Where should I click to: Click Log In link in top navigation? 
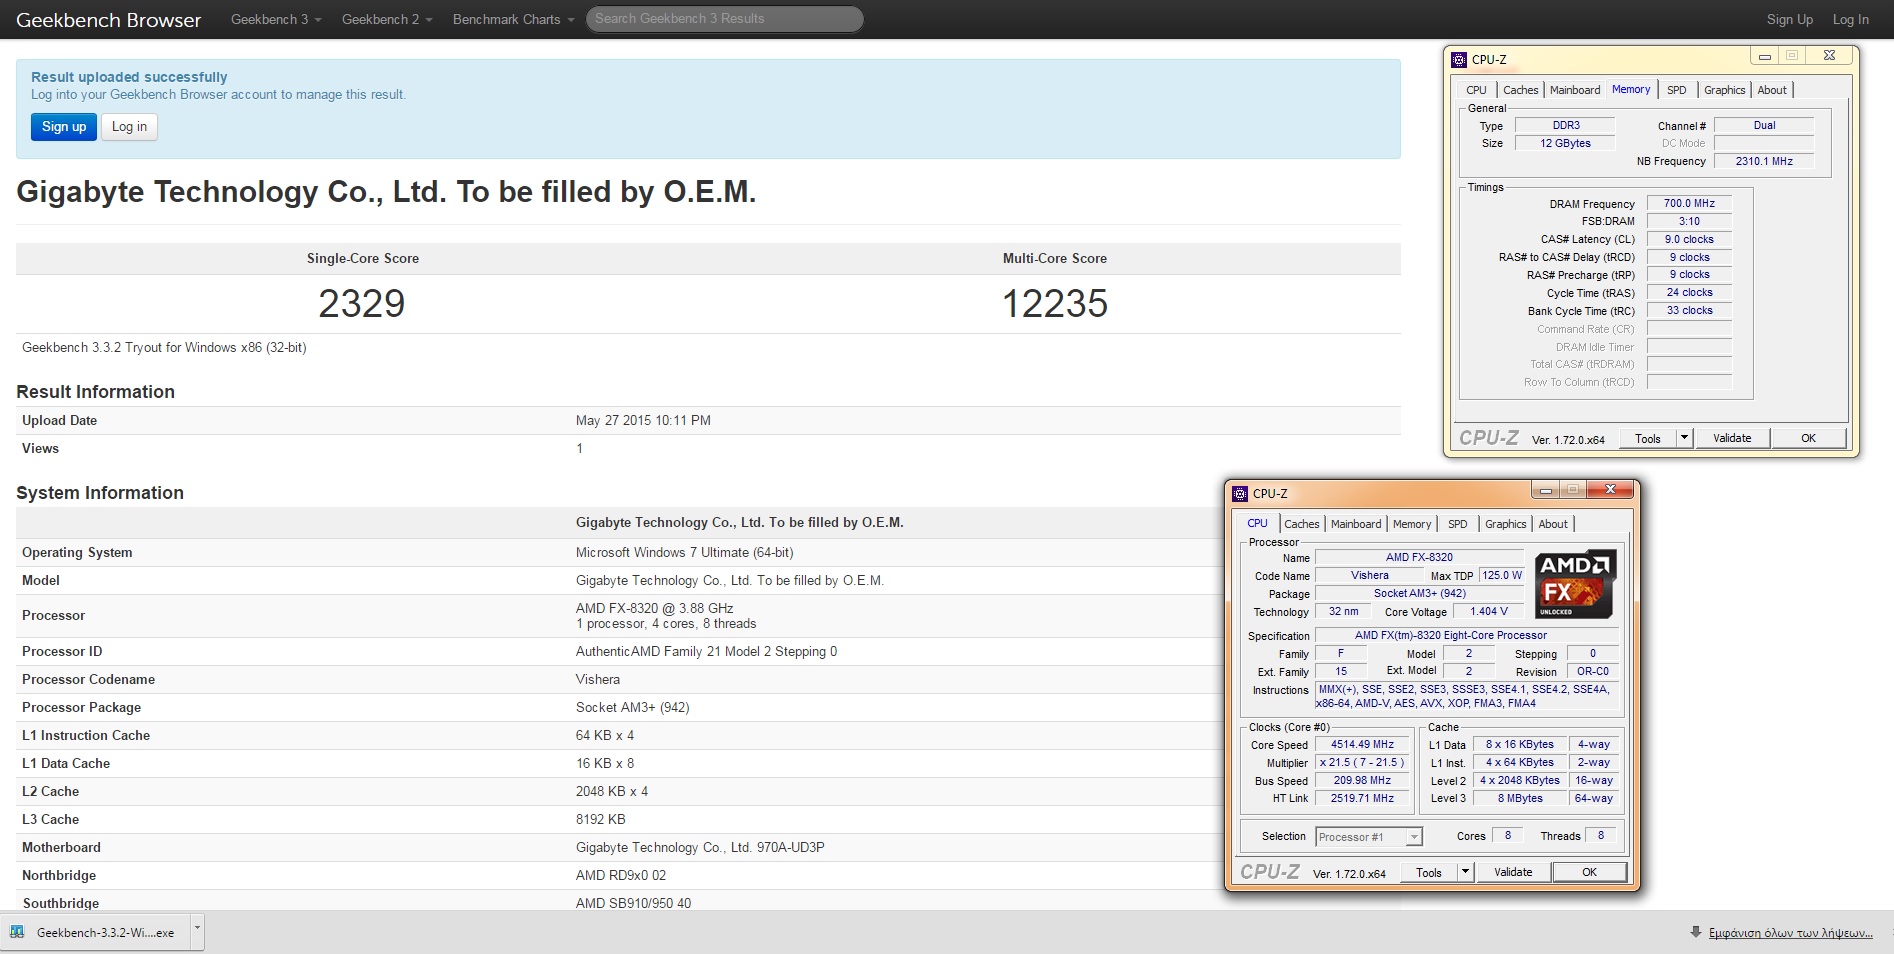(1850, 19)
